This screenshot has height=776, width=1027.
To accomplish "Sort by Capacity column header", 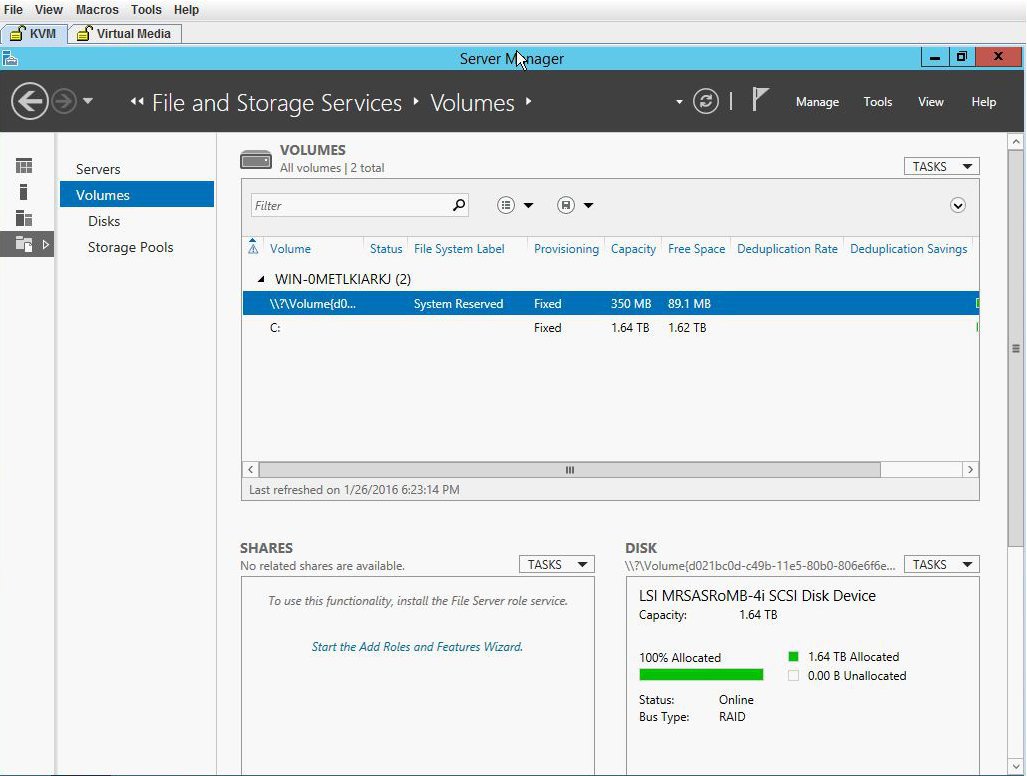I will point(633,249).
